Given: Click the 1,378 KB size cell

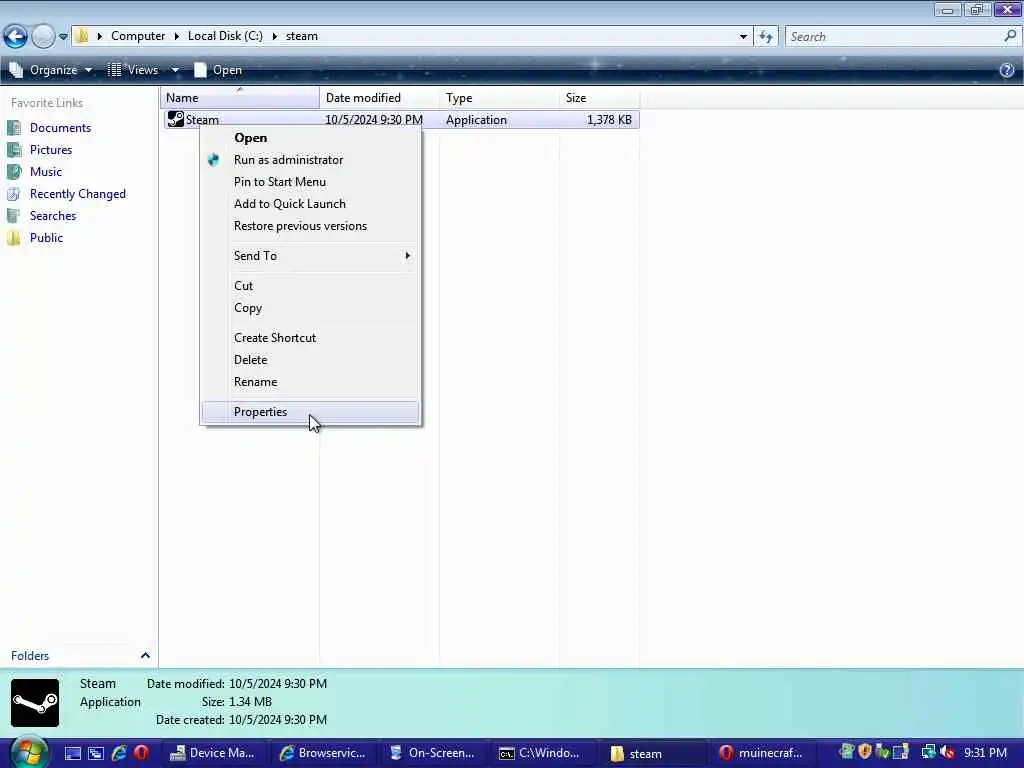Looking at the screenshot, I should 609,120.
